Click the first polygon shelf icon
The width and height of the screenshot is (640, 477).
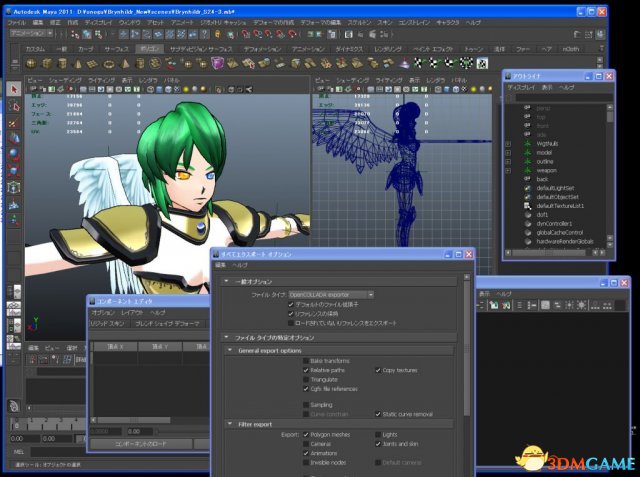point(31,64)
